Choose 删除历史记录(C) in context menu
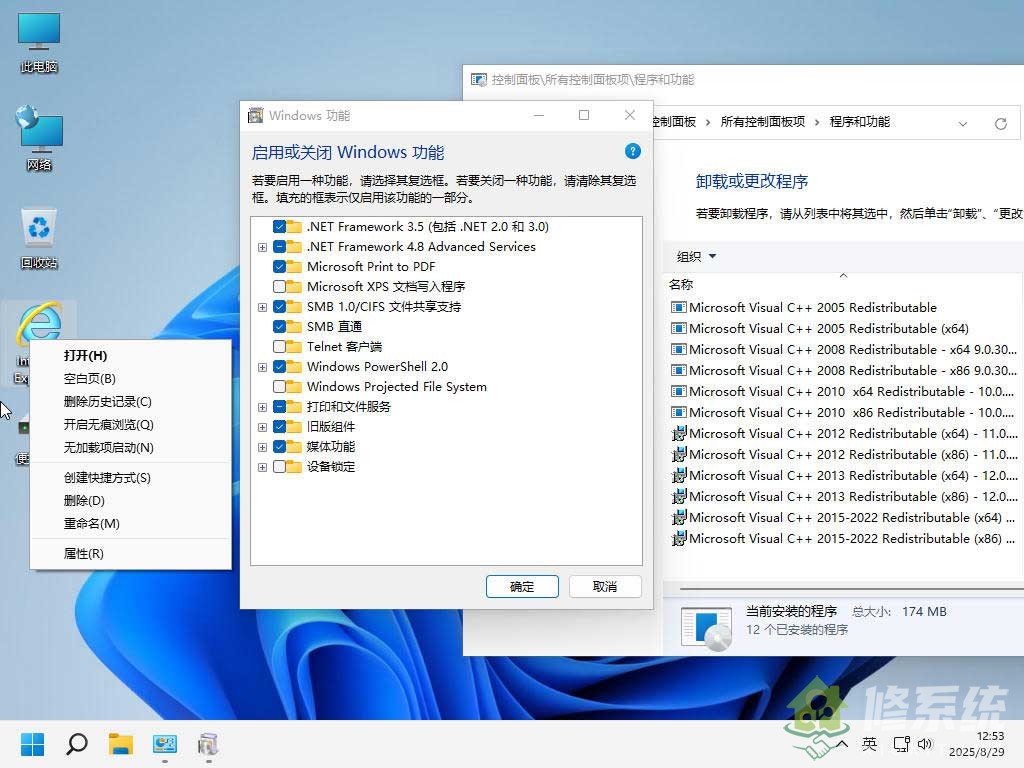This screenshot has width=1024, height=768. [x=131, y=402]
